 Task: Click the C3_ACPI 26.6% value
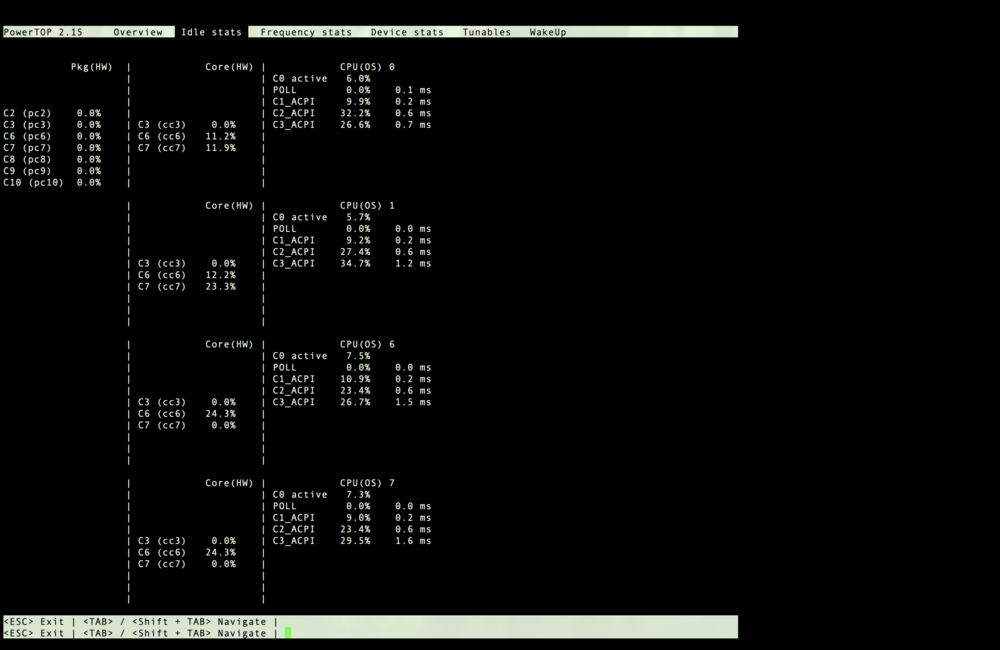click(355, 124)
